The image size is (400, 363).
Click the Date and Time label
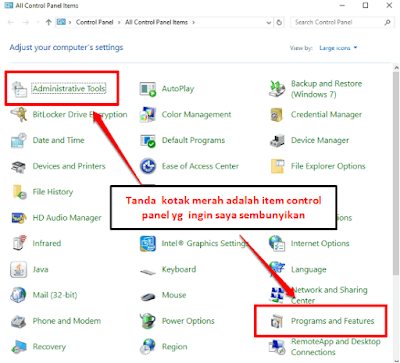click(x=58, y=140)
